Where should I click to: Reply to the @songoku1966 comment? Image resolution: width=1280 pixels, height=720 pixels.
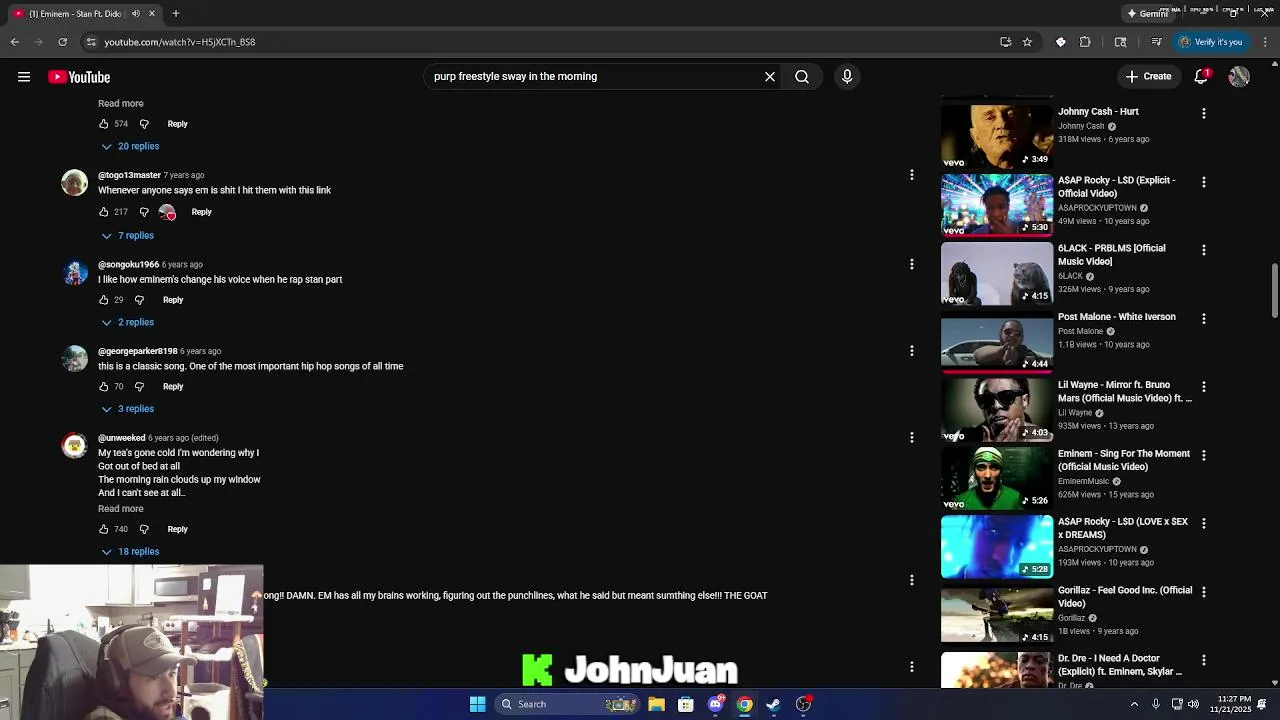[x=173, y=300]
